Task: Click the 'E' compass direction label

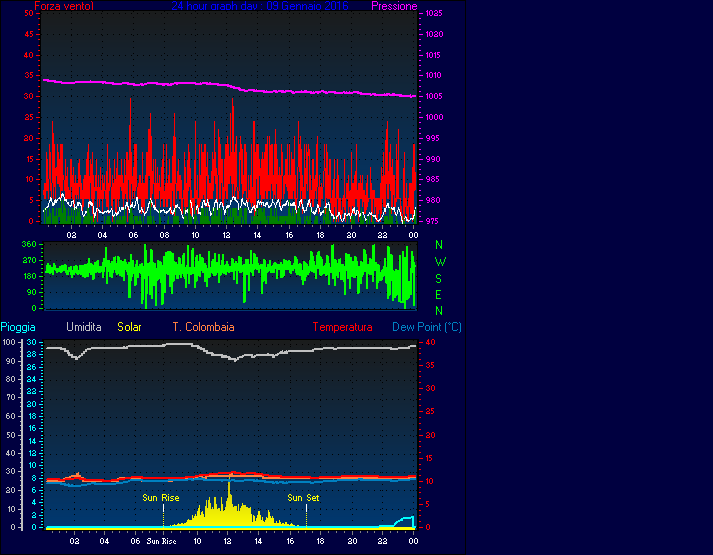Action: coord(438,295)
